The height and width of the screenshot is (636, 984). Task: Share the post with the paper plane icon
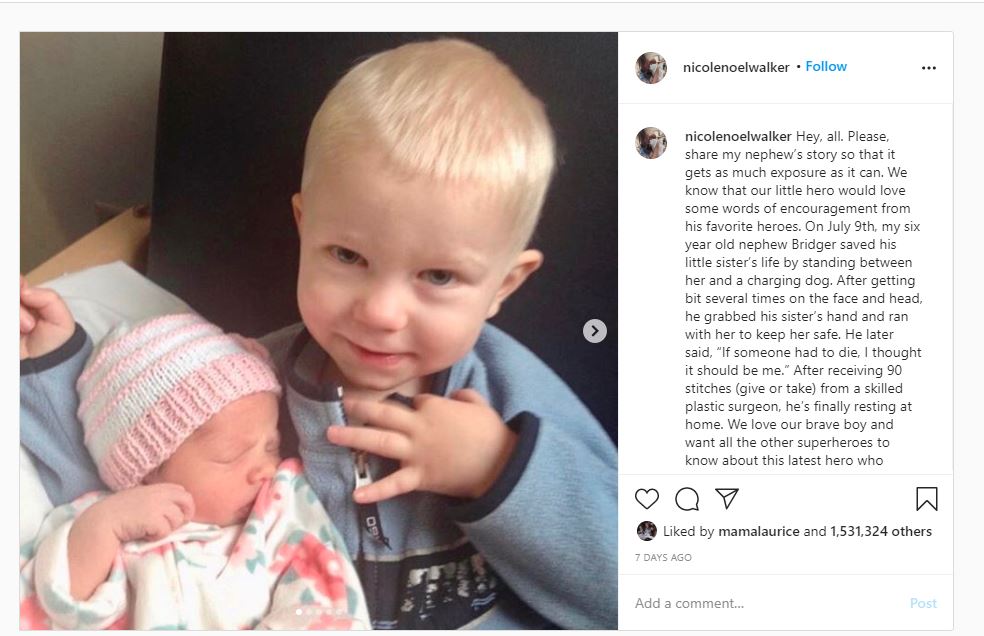[x=727, y=498]
